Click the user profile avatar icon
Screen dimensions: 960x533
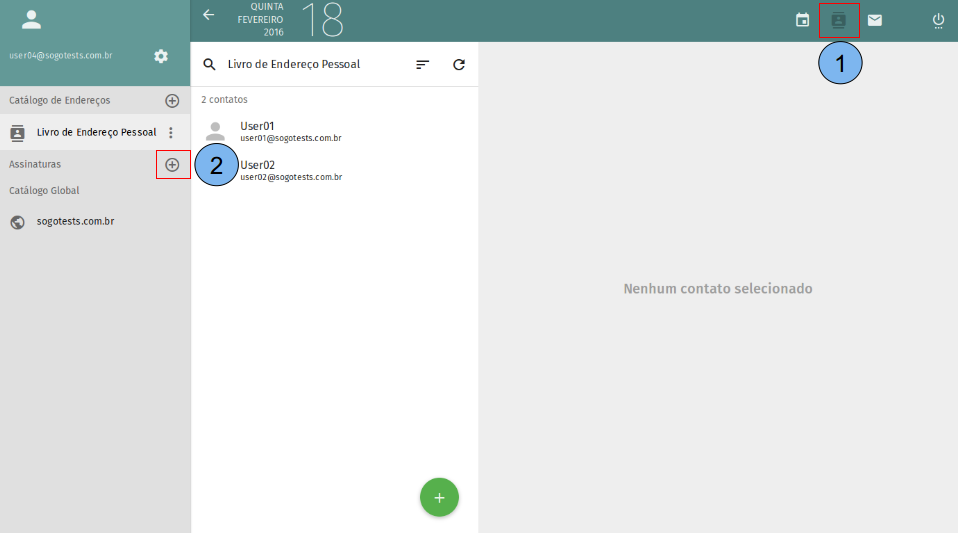32,19
